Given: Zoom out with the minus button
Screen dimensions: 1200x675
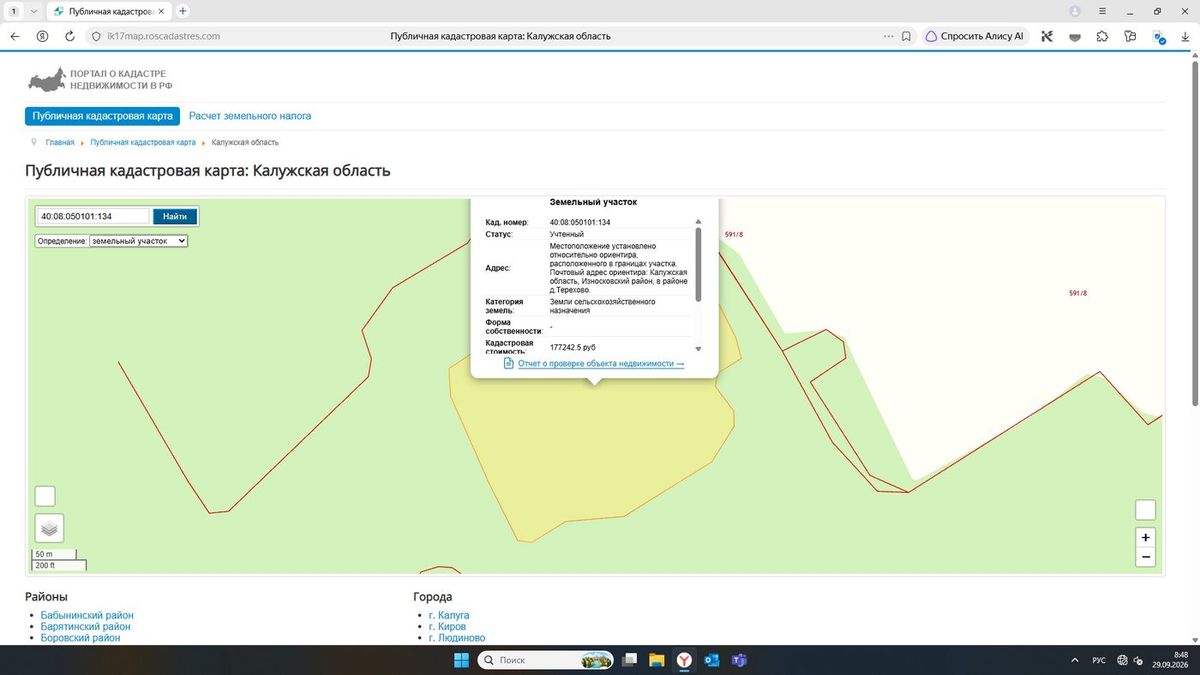Looking at the screenshot, I should point(1146,557).
